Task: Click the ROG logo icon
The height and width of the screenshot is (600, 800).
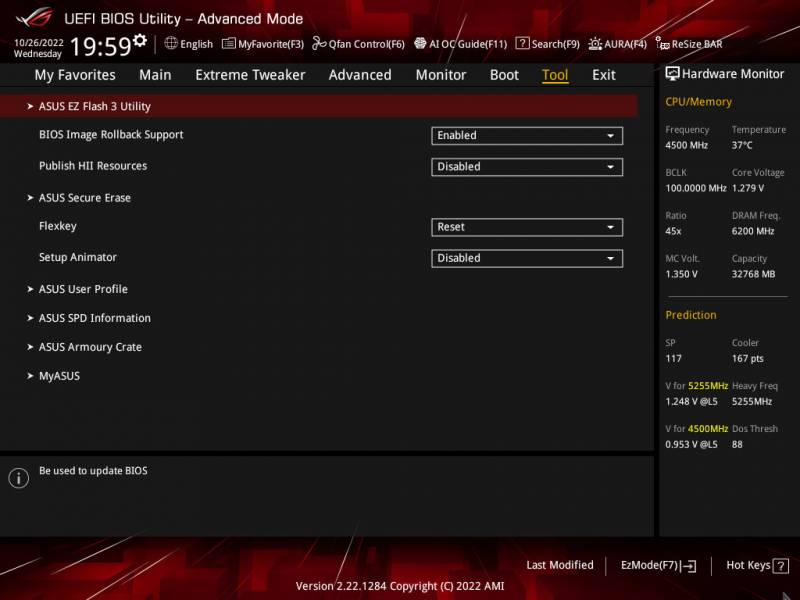Action: click(x=34, y=18)
